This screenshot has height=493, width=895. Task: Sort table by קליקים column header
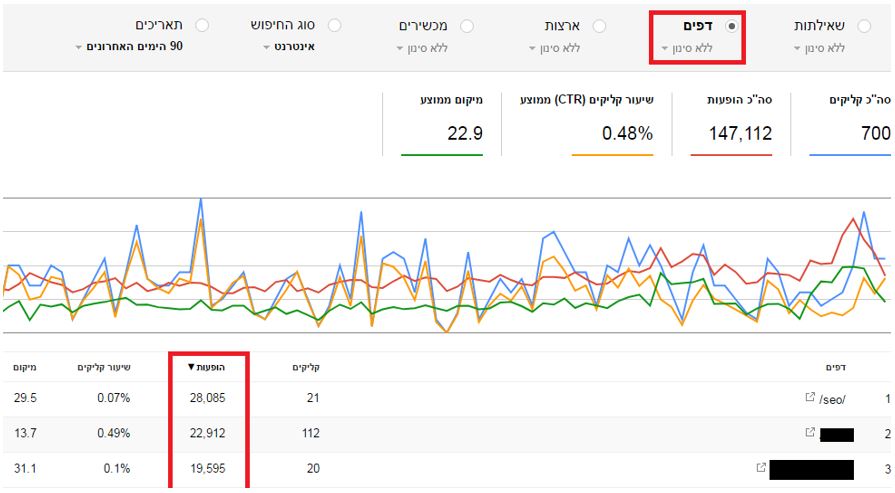pos(305,367)
